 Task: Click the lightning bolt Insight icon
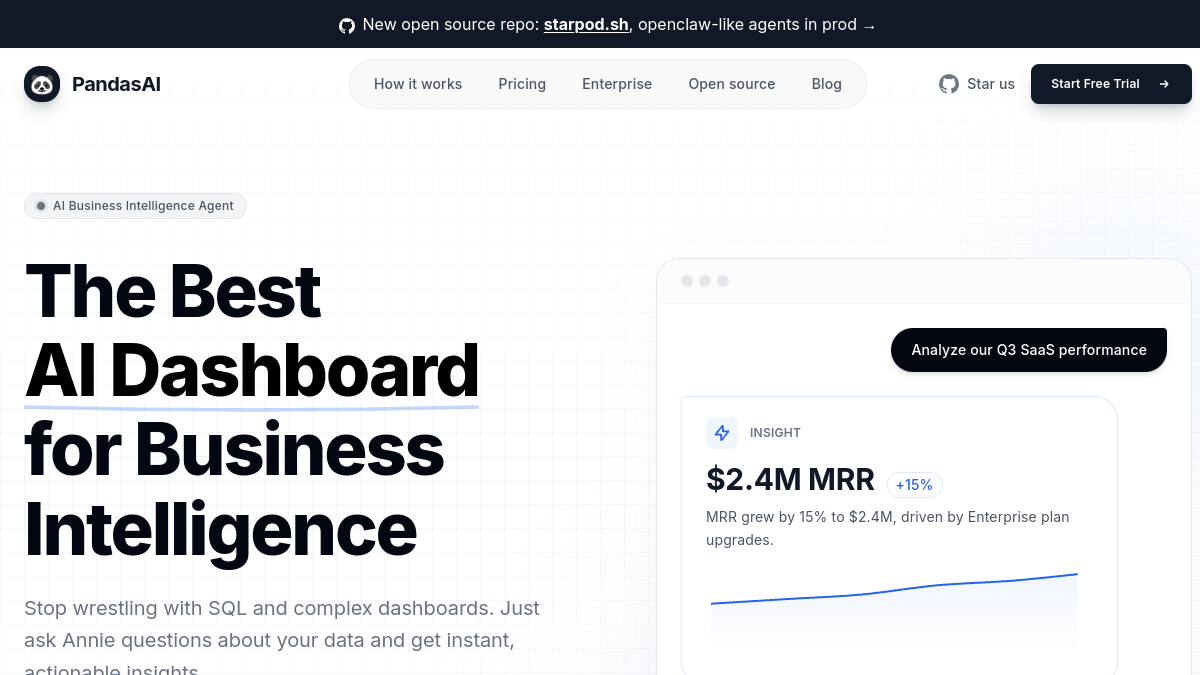[x=722, y=433]
